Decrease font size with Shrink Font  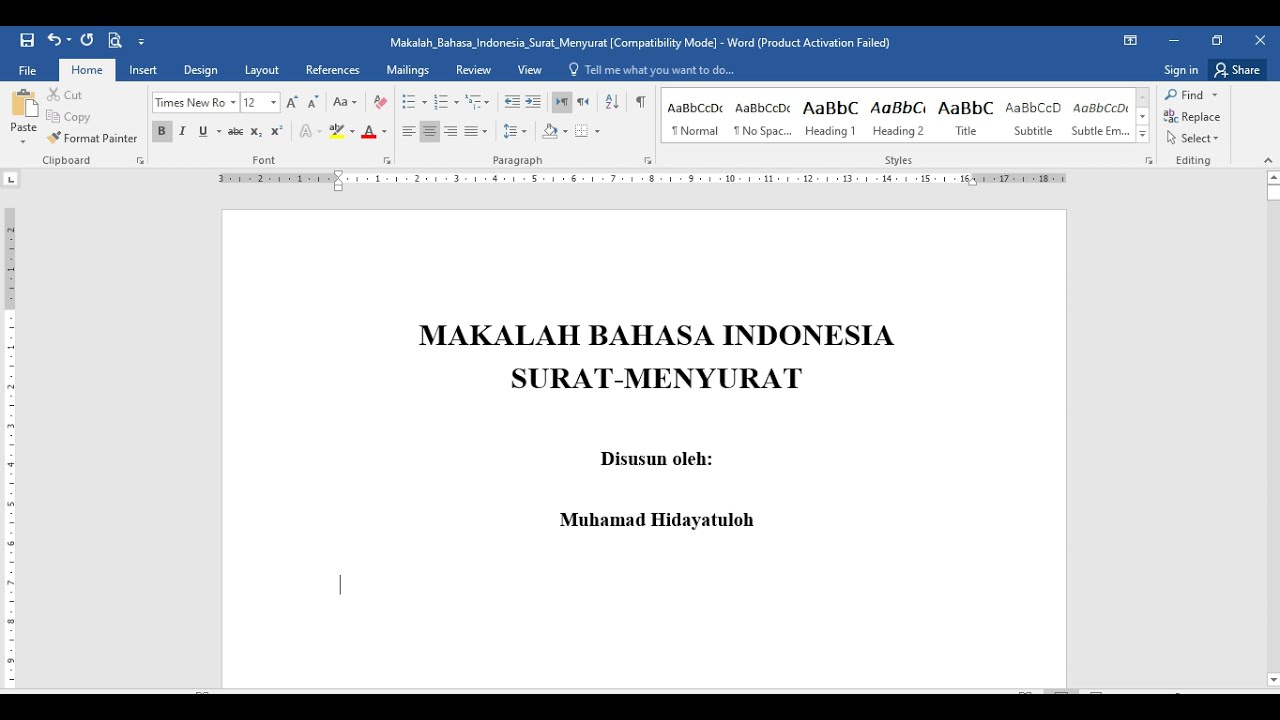312,102
